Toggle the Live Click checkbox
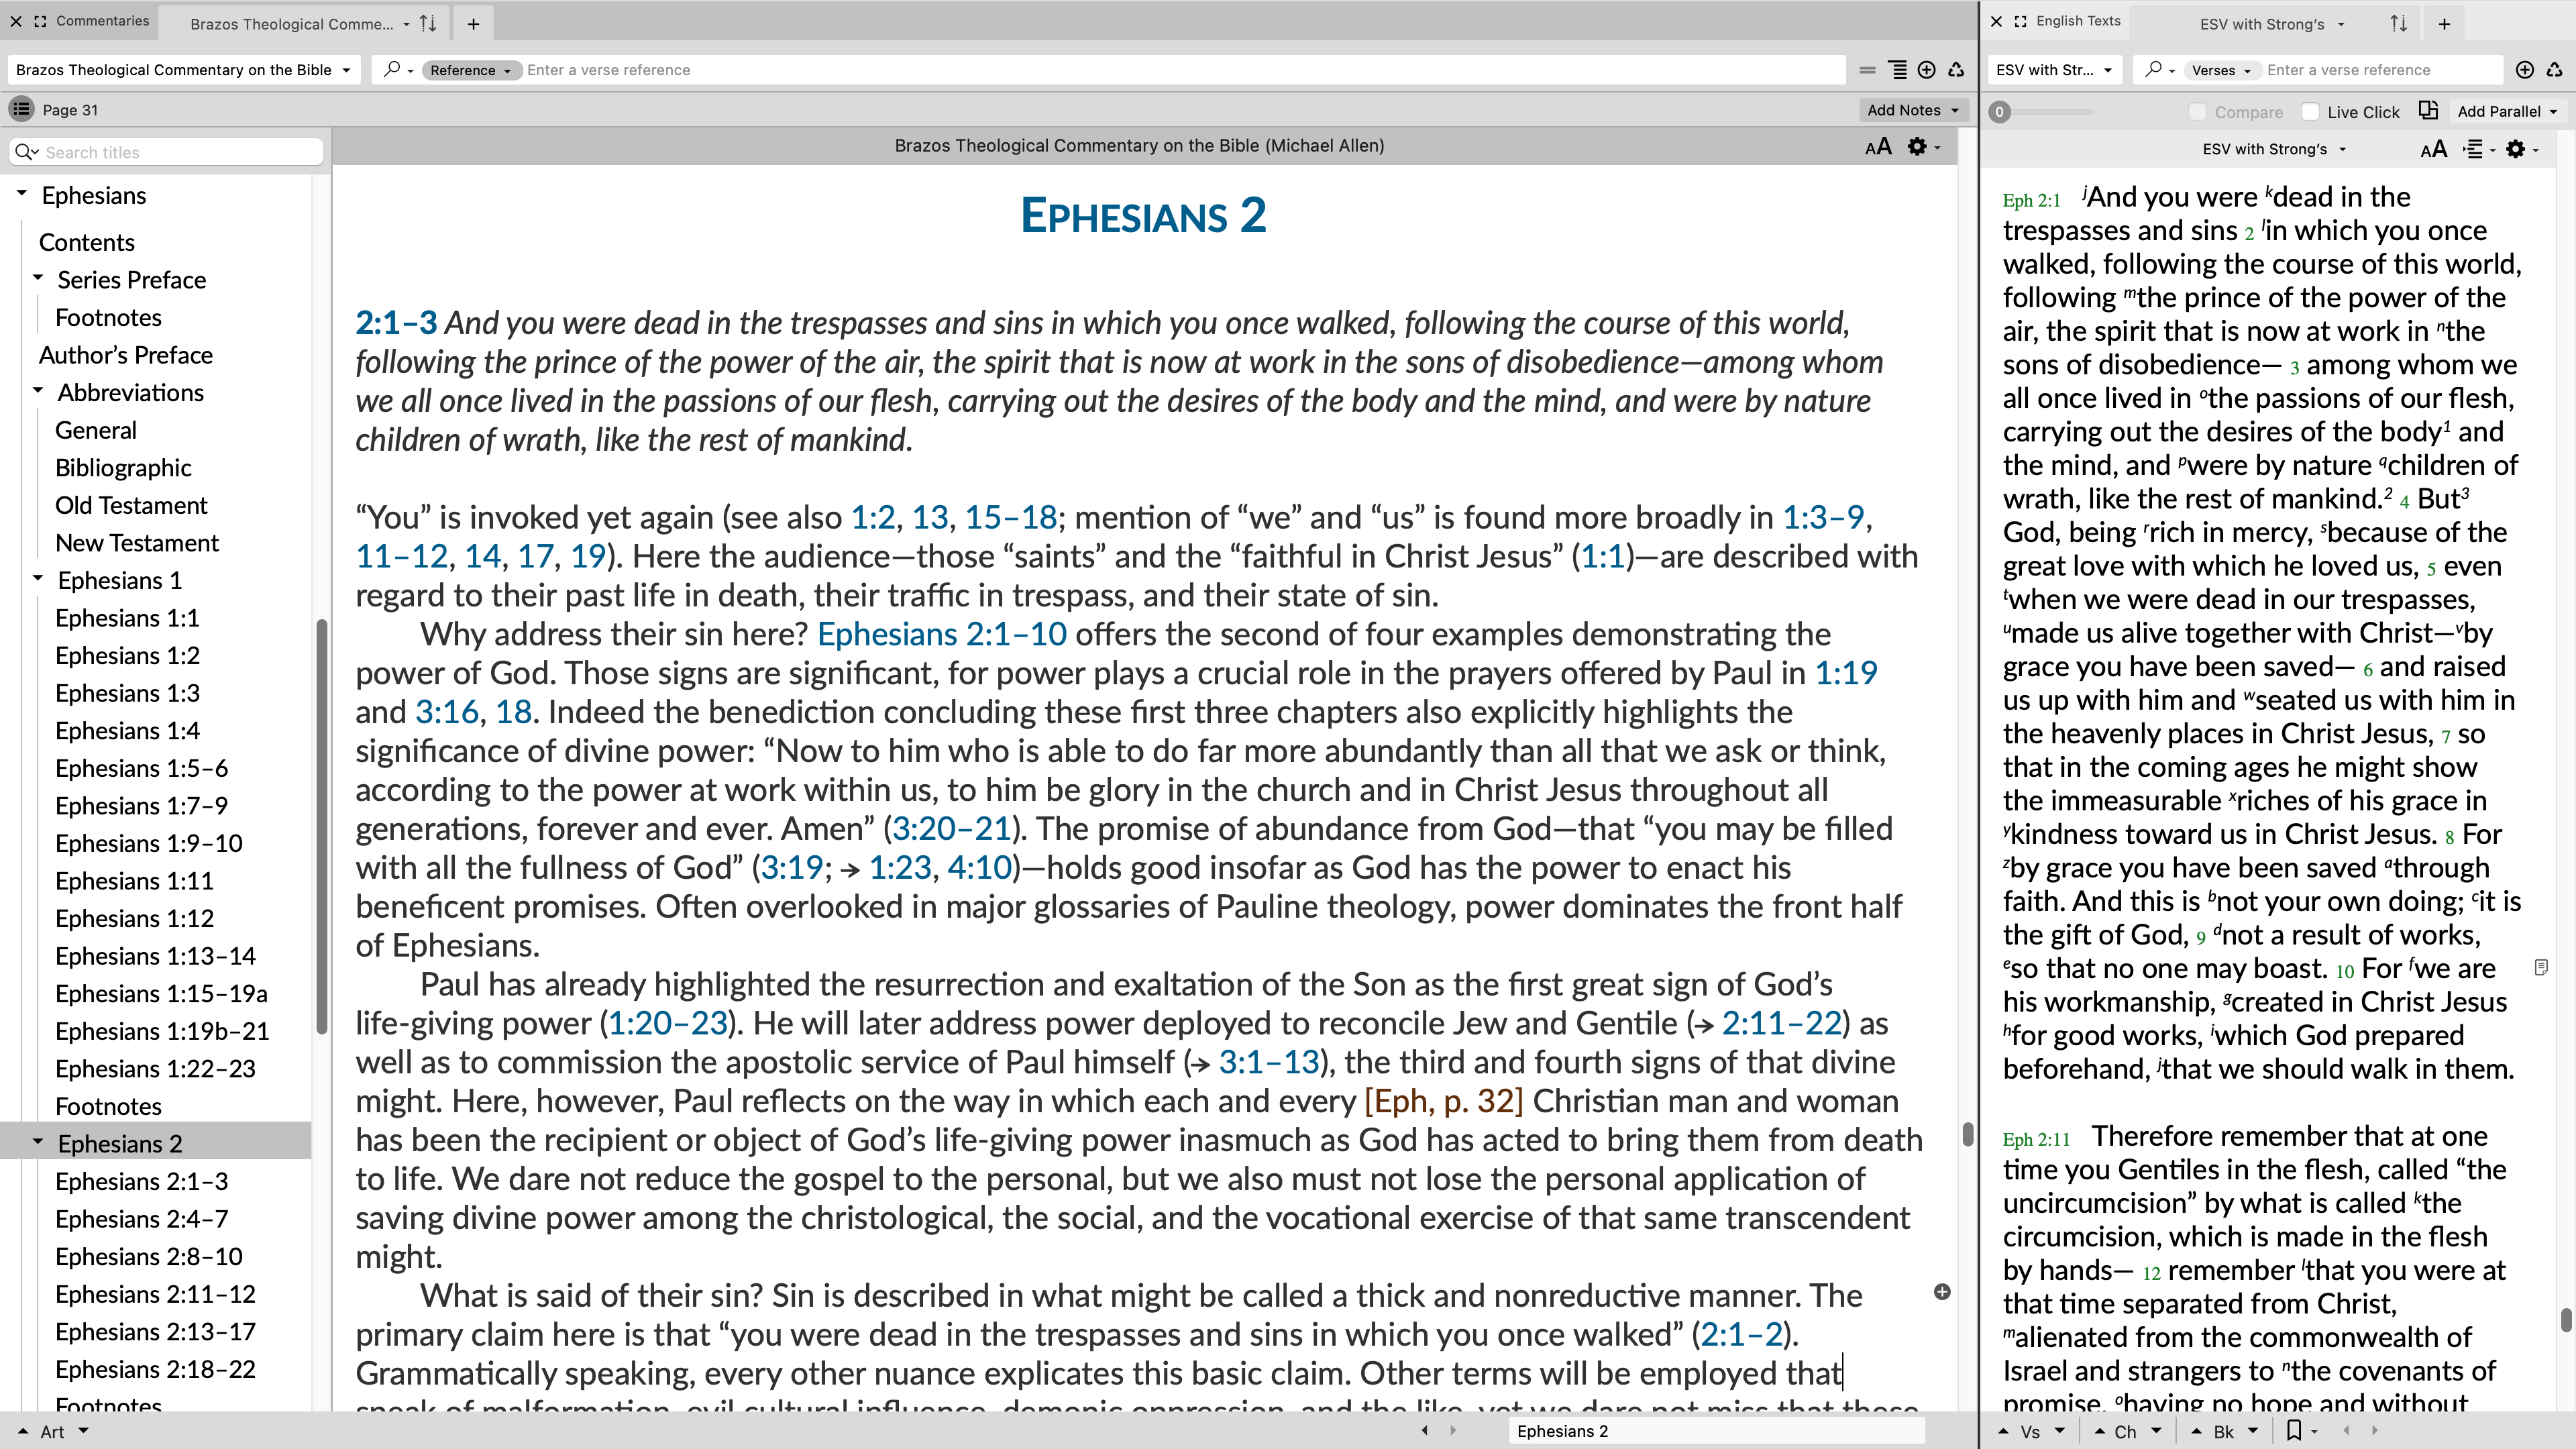 coord(2312,111)
